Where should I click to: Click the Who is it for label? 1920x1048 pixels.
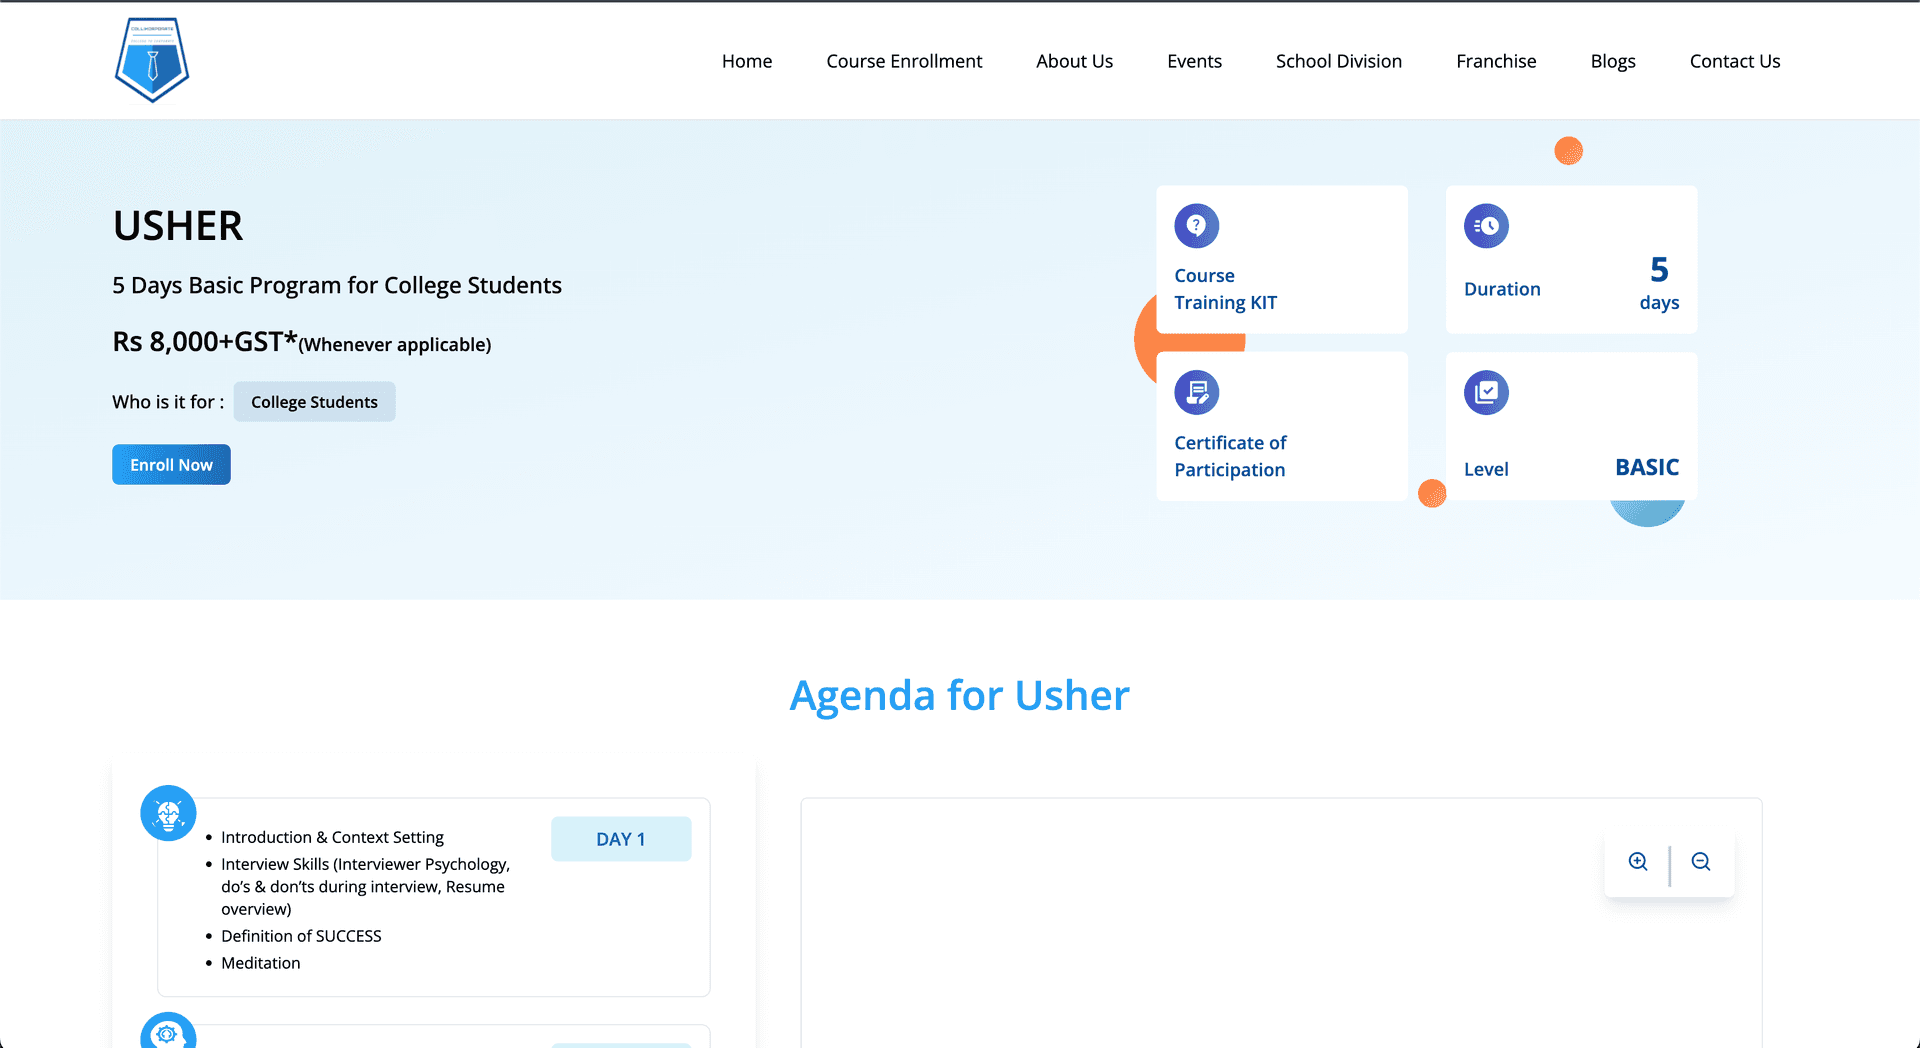[168, 402]
